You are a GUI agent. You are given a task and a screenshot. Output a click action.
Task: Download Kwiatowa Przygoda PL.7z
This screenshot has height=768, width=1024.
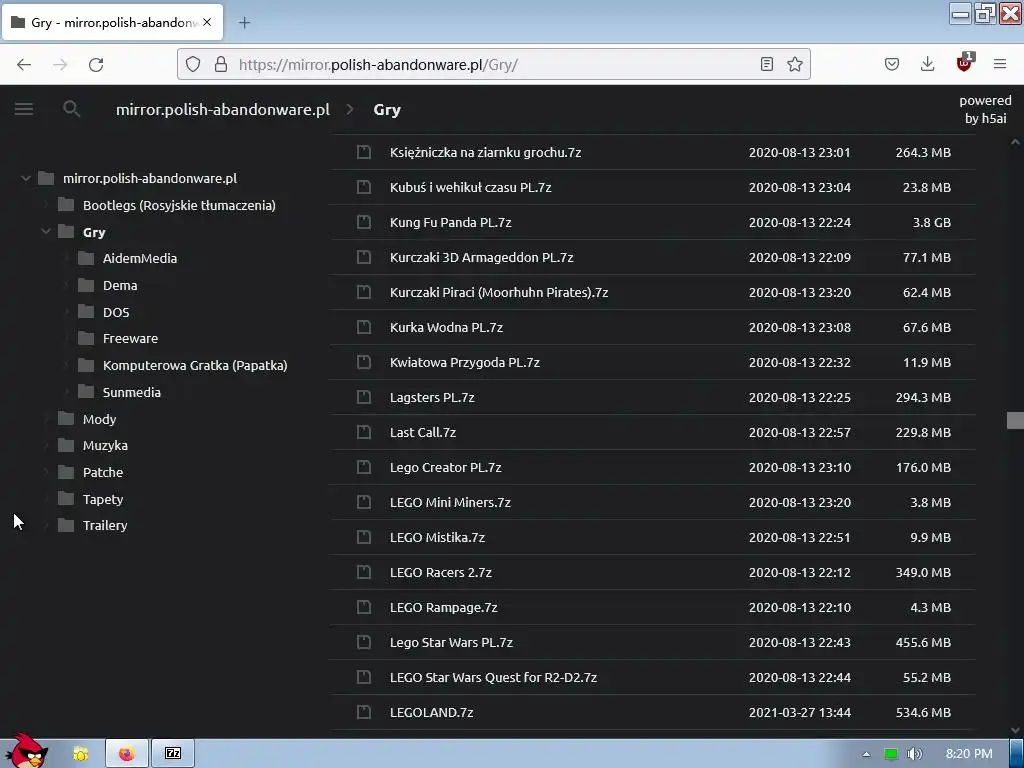464,362
